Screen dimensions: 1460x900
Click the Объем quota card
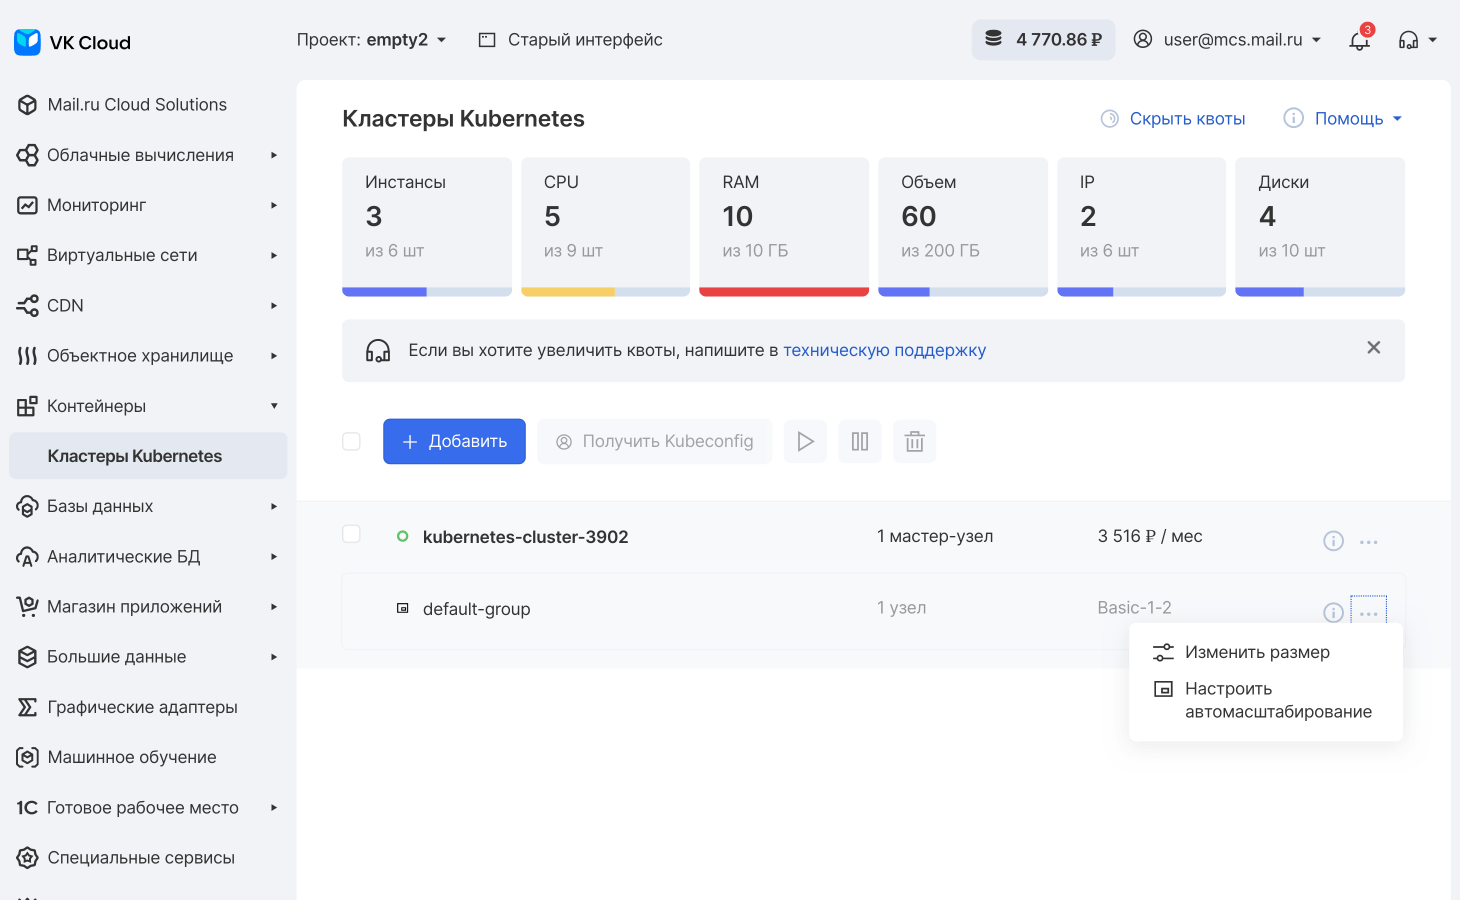[963, 227]
